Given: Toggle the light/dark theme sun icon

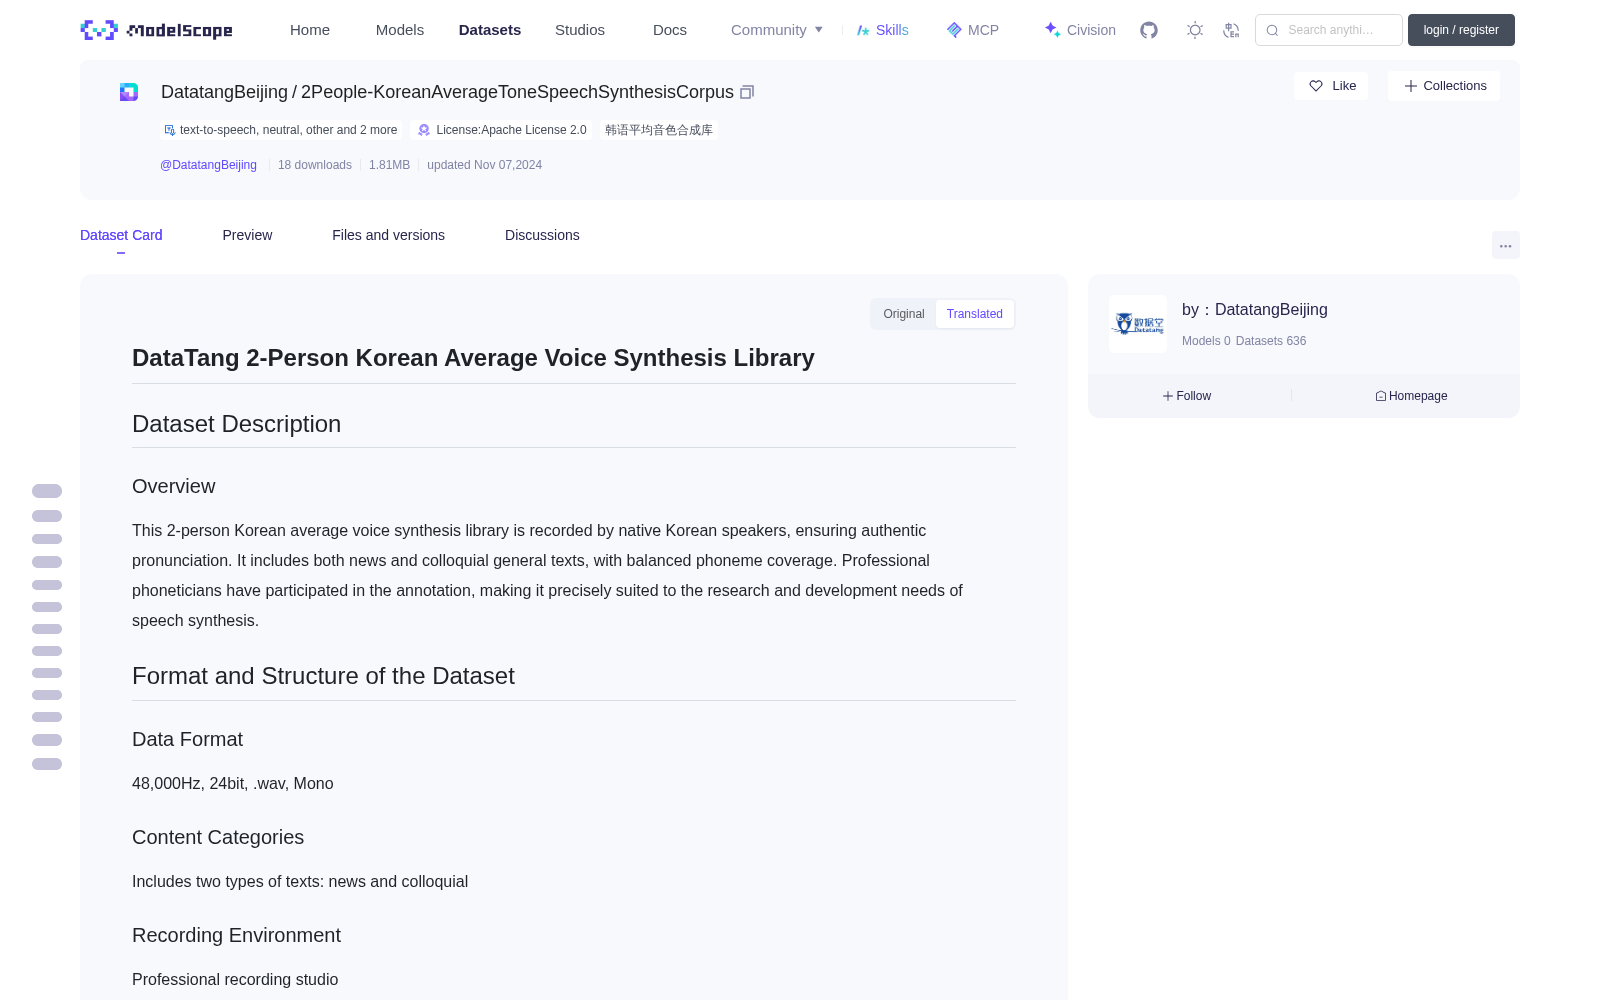Looking at the screenshot, I should 1195,30.
